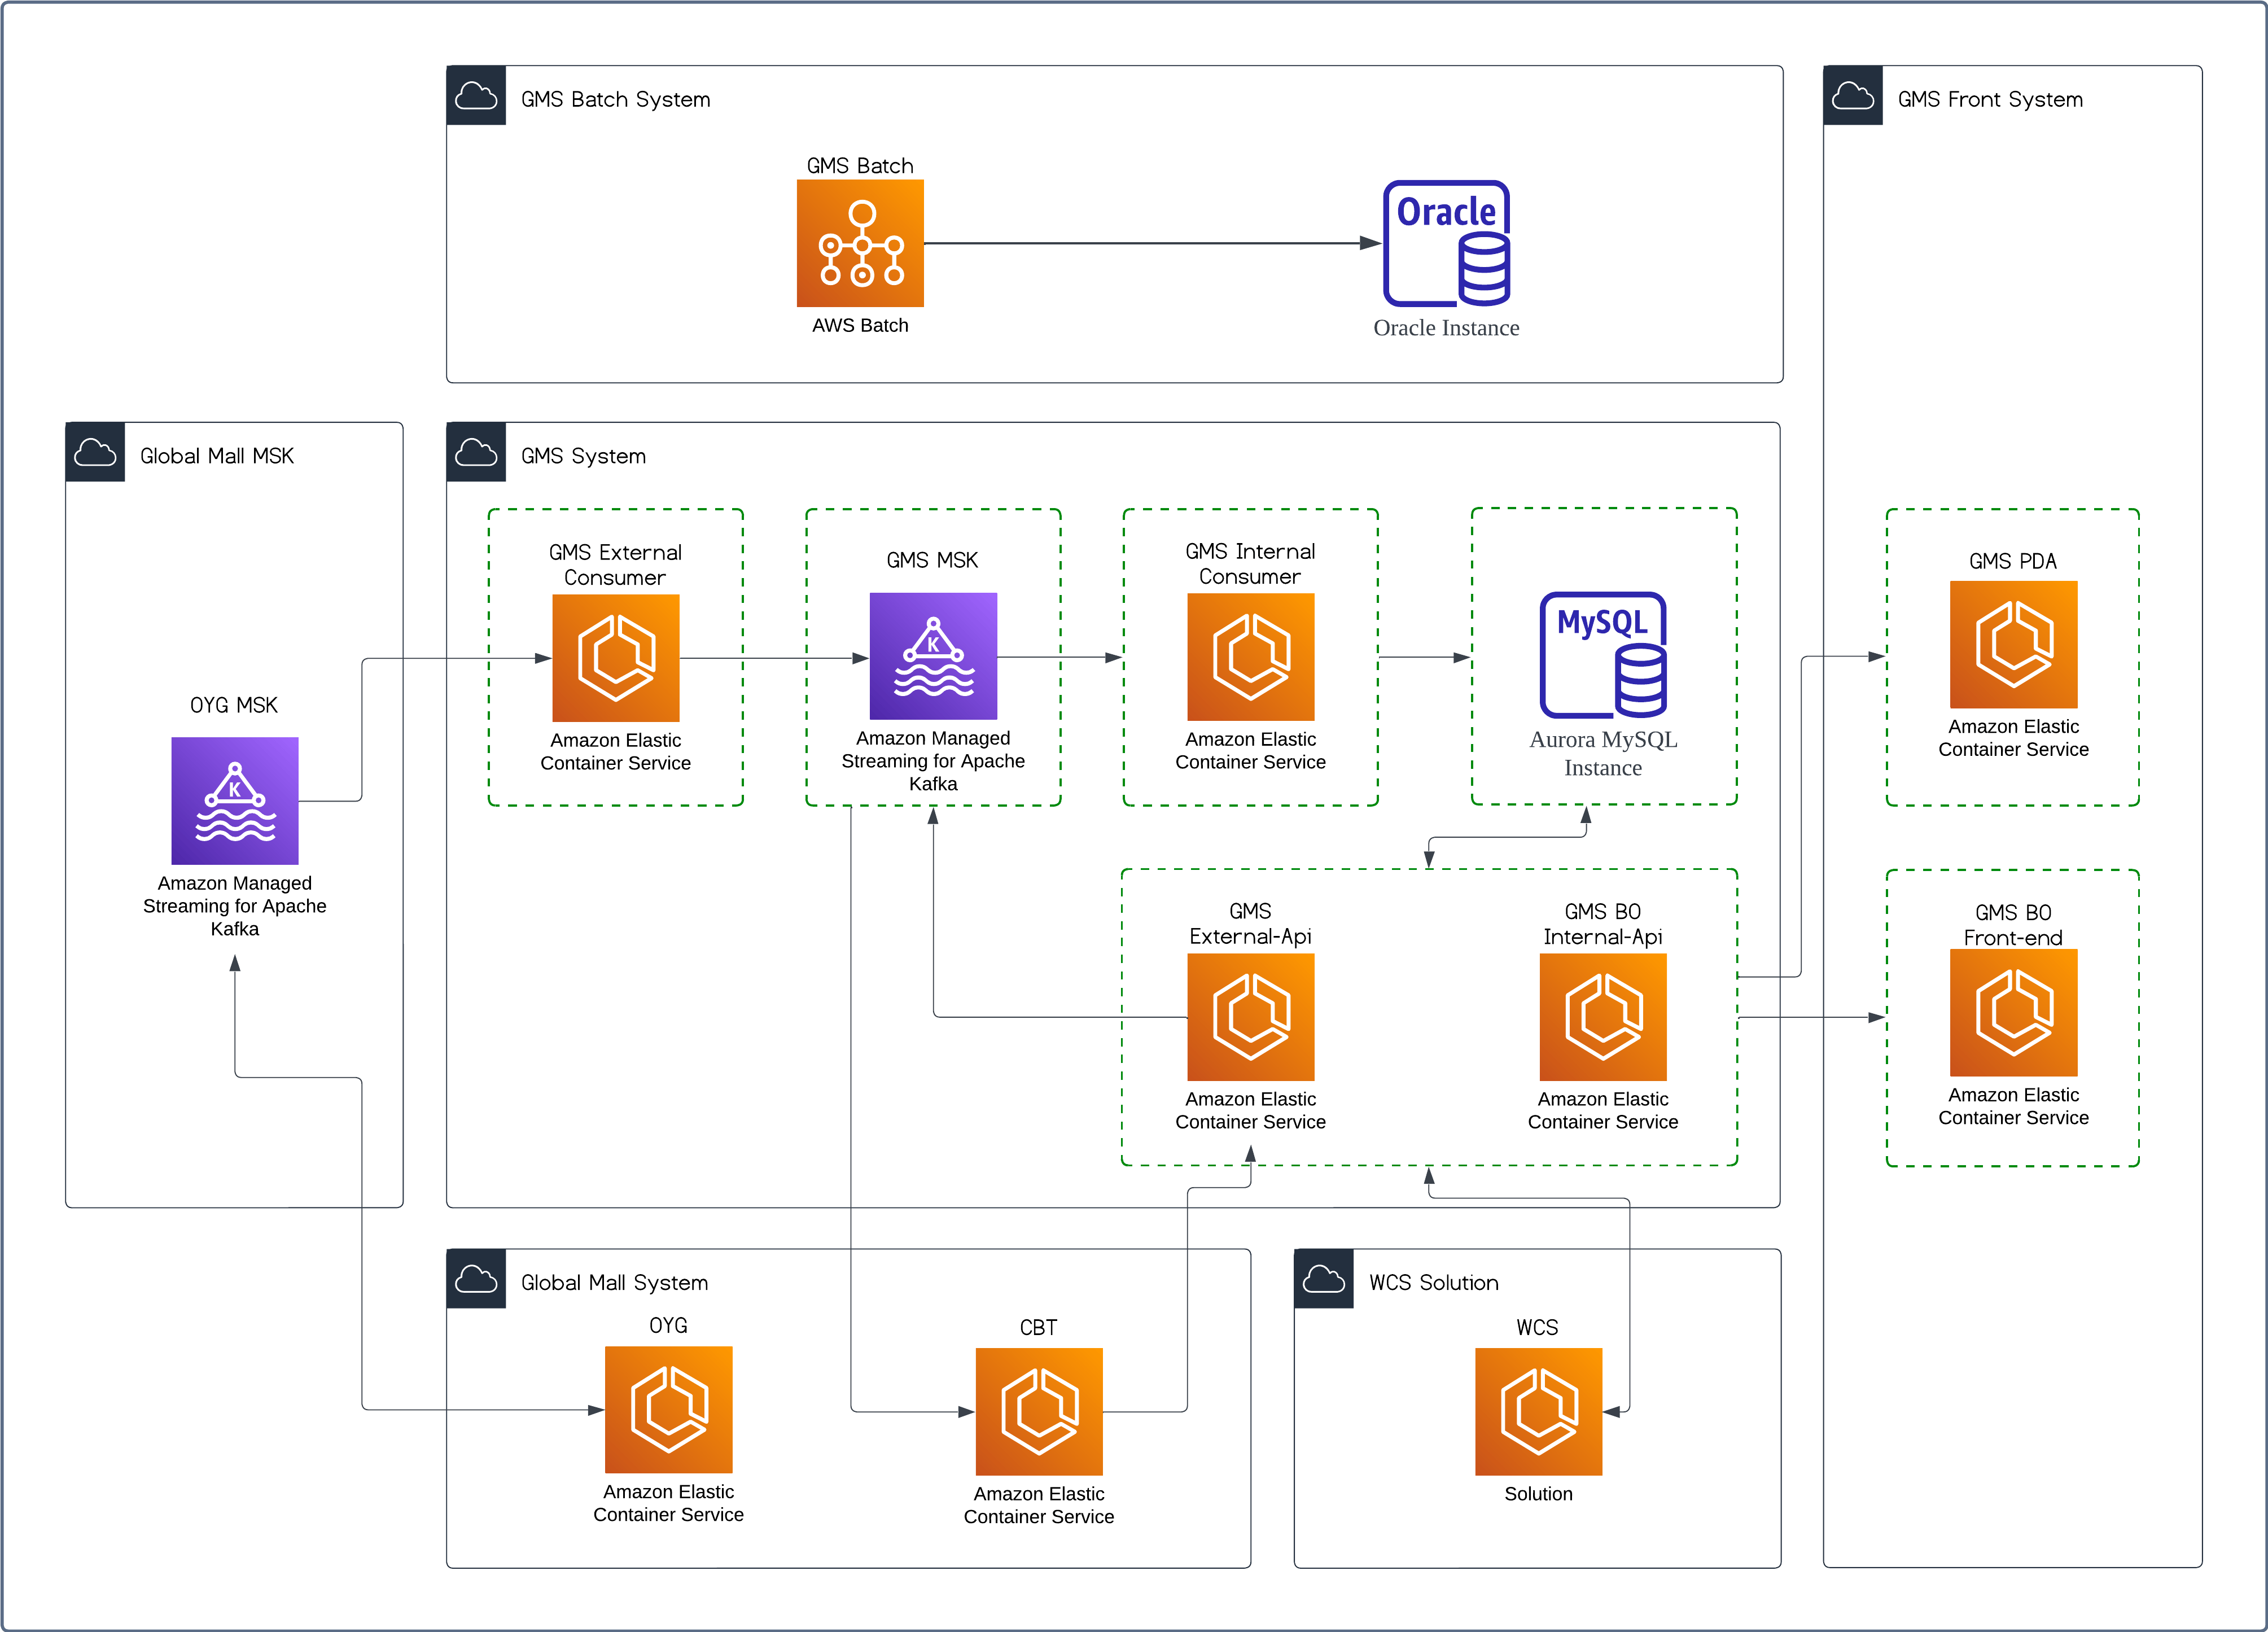Click the ECS caption under OYG icon
Screen dimensions: 2268x1632
pos(669,1503)
